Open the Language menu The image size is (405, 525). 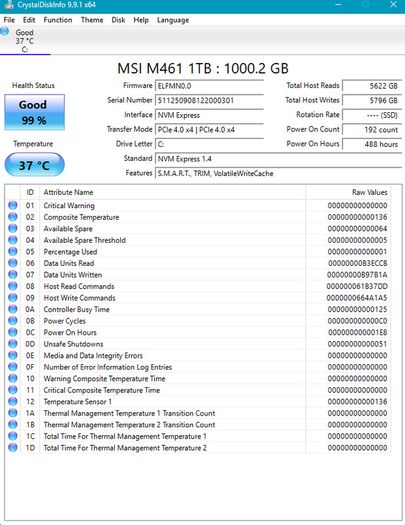click(173, 20)
